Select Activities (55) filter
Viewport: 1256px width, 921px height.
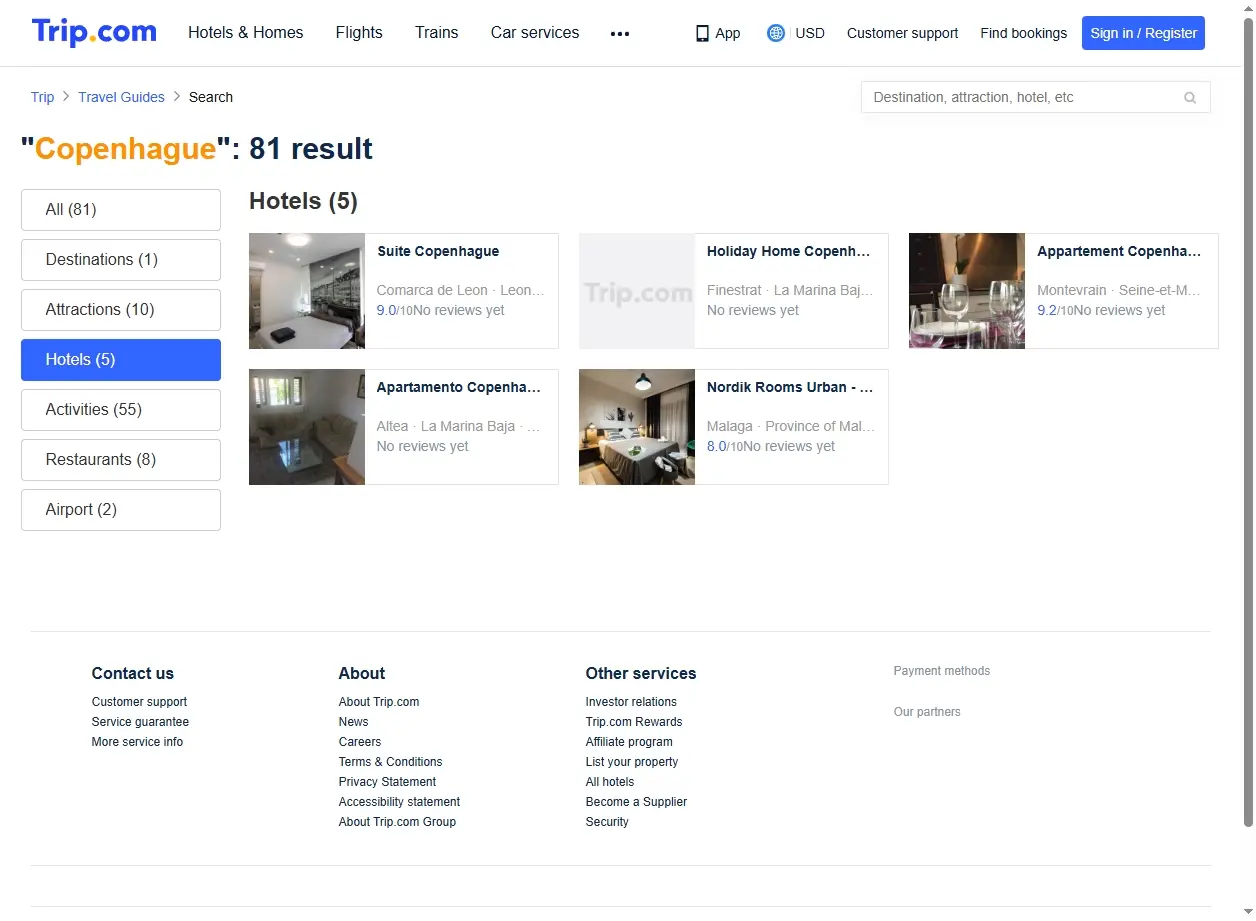[x=121, y=410]
